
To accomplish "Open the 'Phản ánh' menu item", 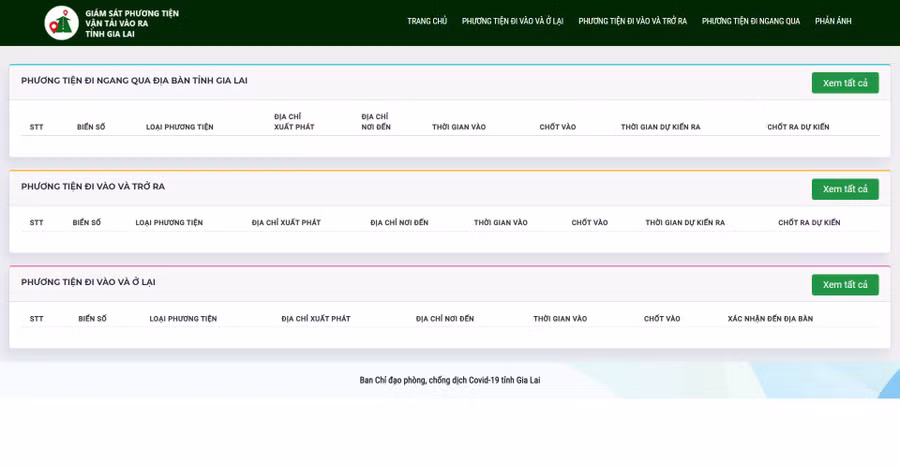I will (x=833, y=21).
